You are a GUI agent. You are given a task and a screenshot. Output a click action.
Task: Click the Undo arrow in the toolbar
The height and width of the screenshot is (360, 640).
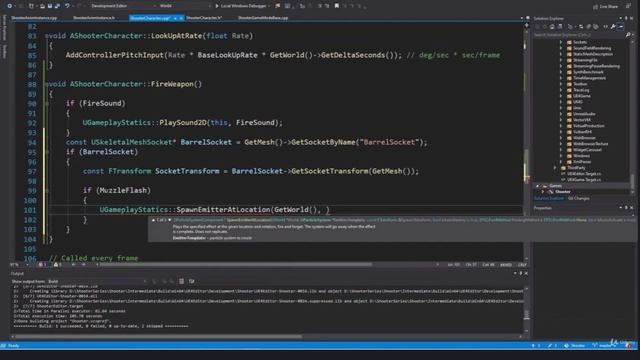pyautogui.click(x=67, y=6)
